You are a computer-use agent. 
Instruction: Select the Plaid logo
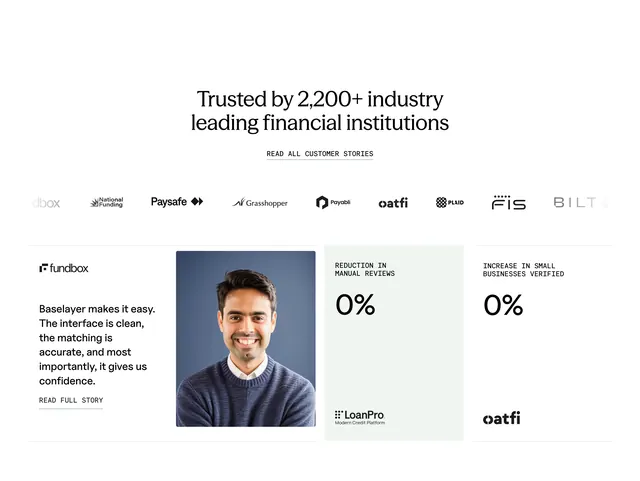coord(450,202)
